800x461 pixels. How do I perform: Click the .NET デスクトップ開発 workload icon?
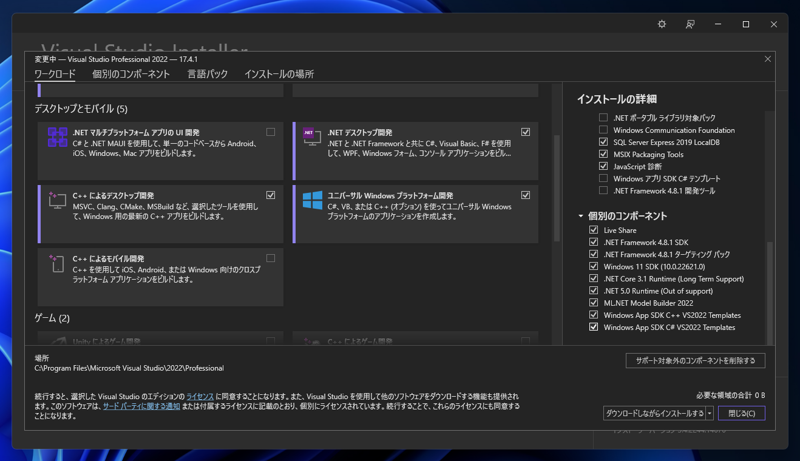click(312, 137)
